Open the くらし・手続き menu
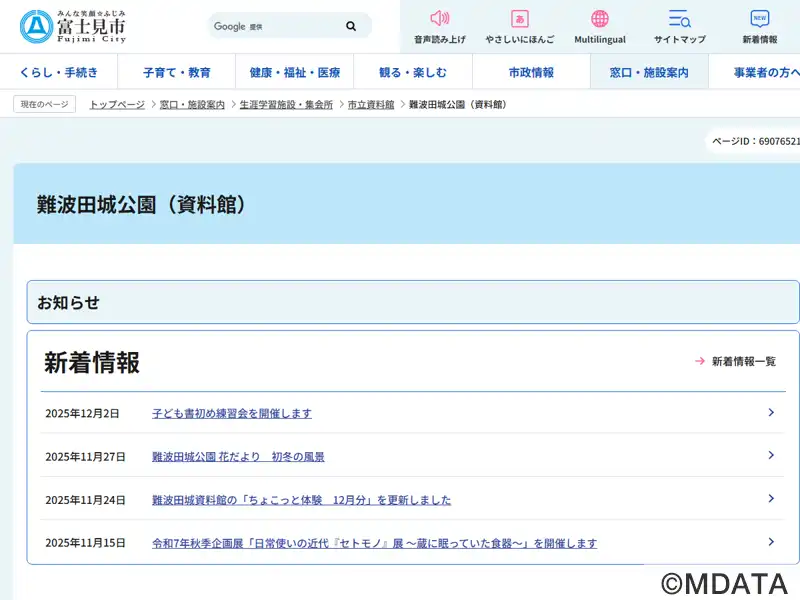Screen dimensions: 800x600 (59, 72)
